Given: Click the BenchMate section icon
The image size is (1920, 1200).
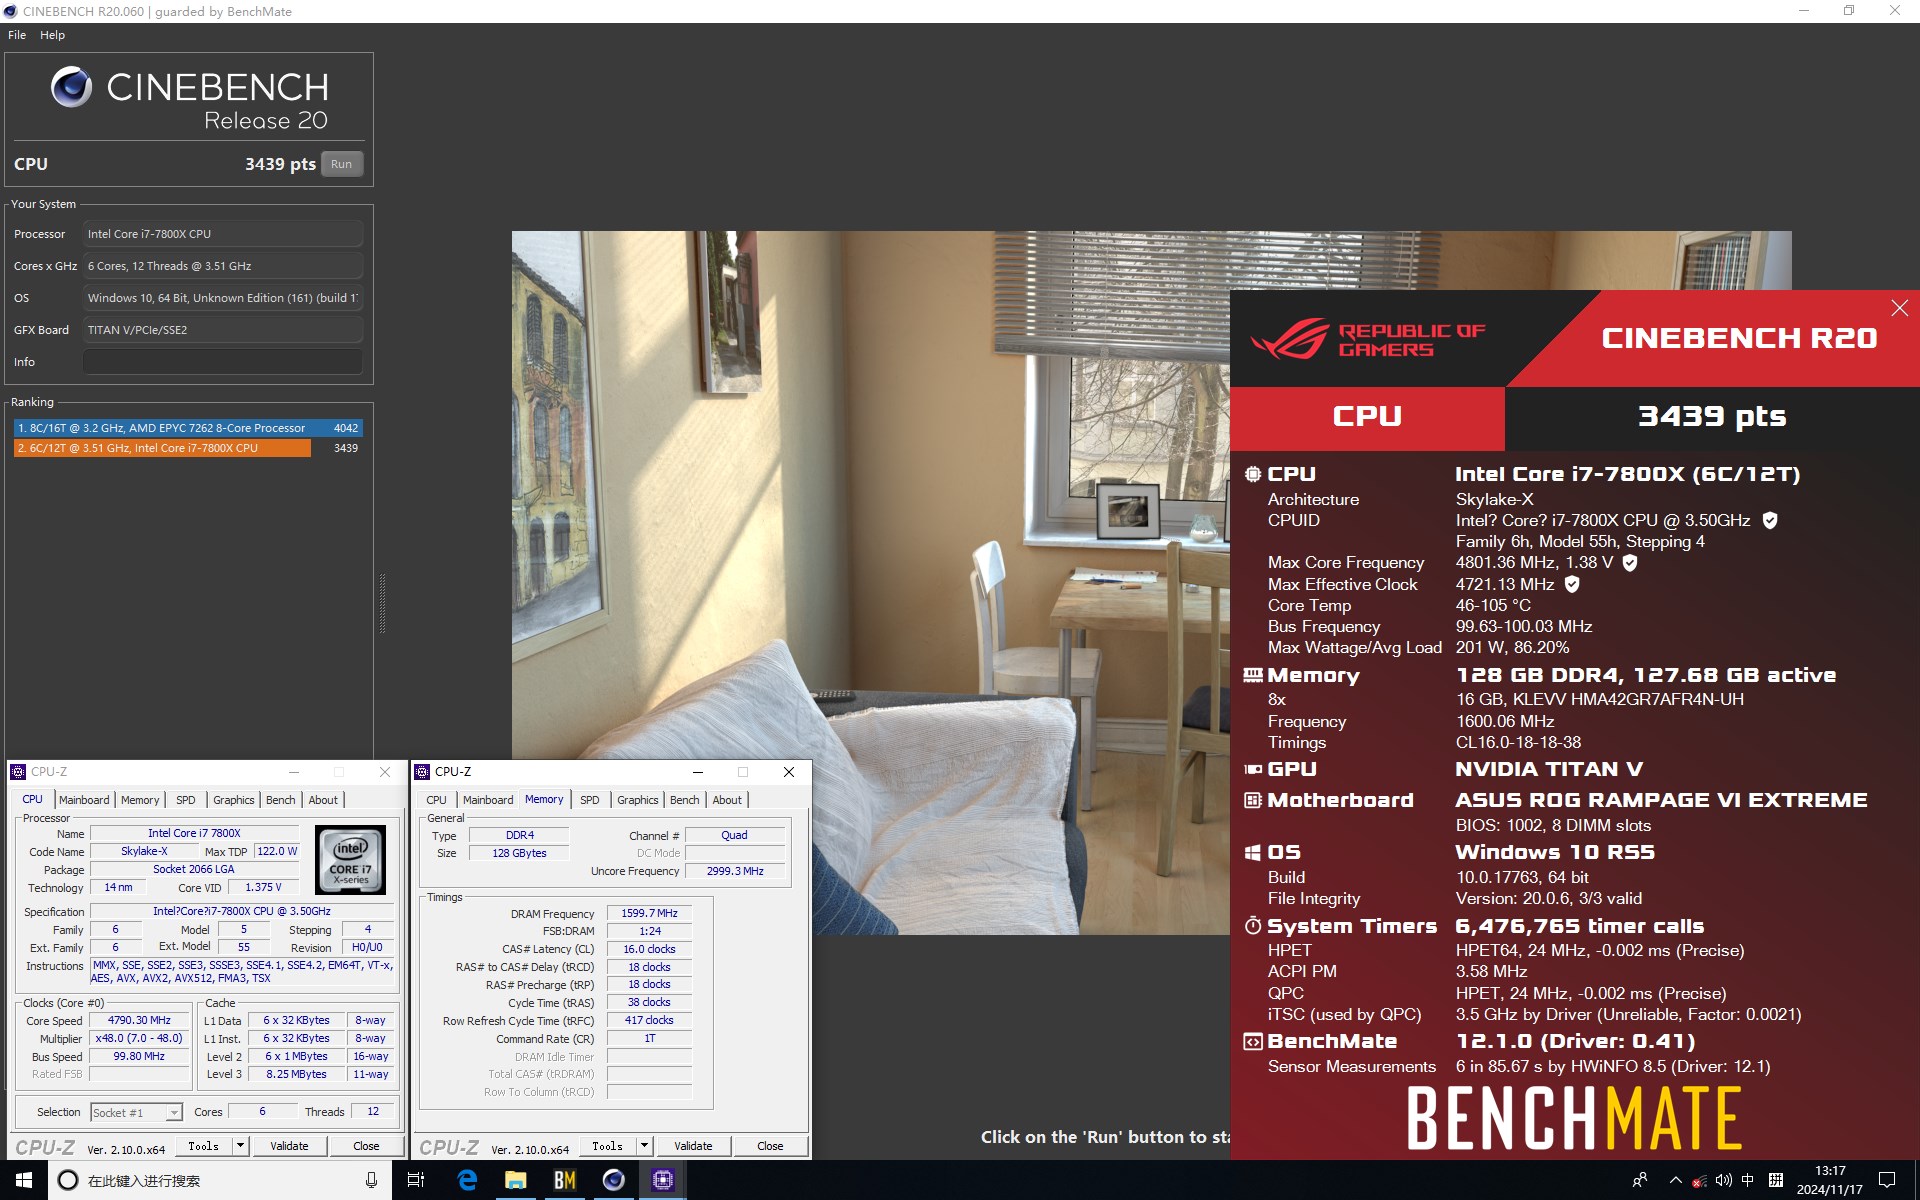Looking at the screenshot, I should pos(1252,1041).
